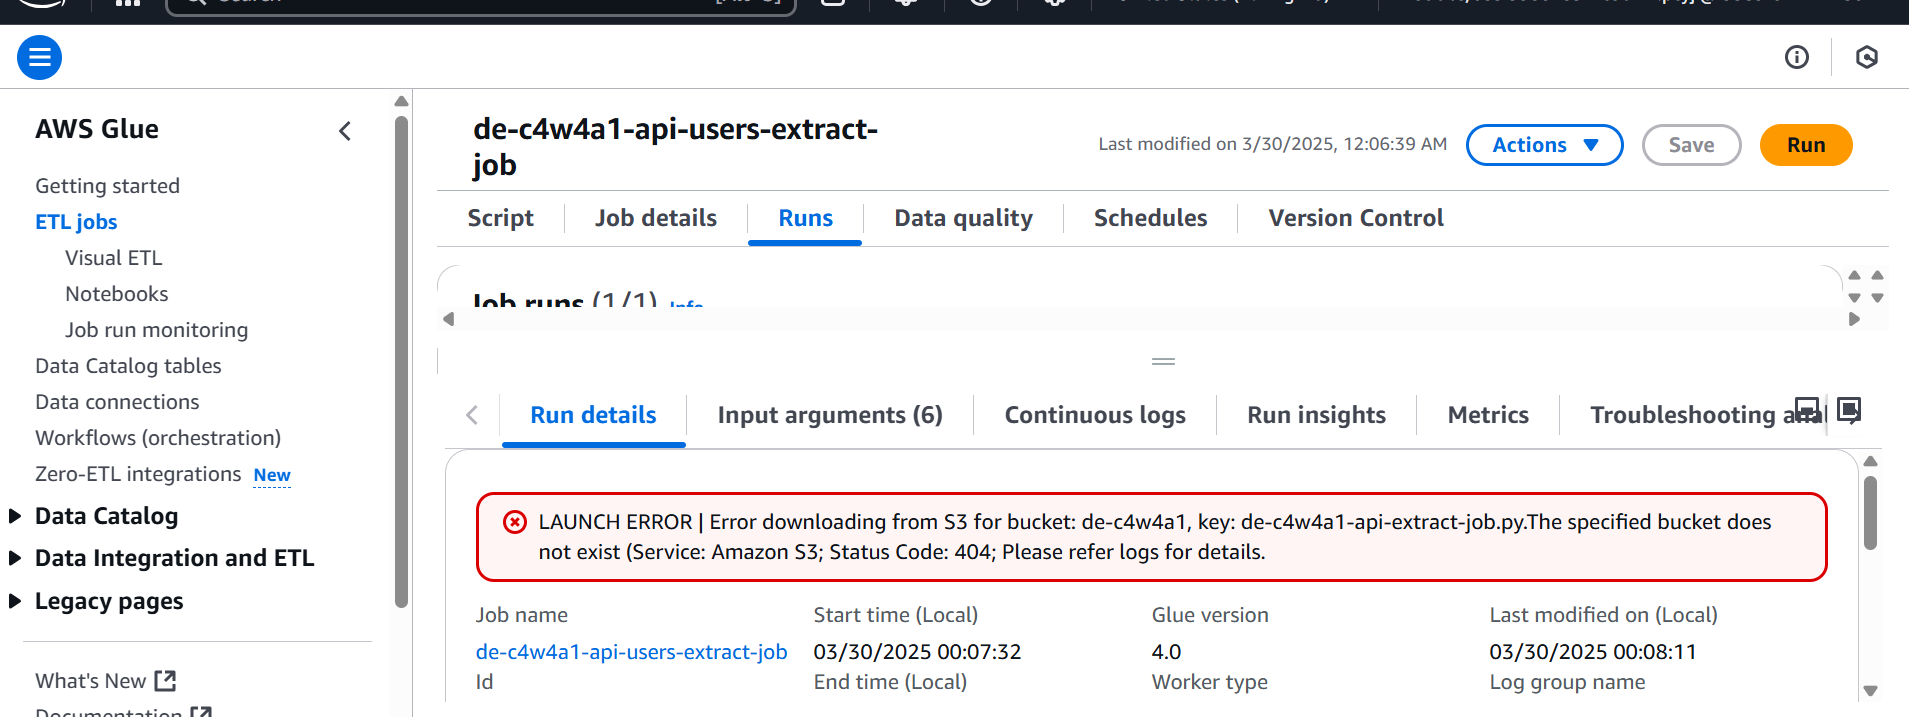Click the LAUNCH ERROR message text

[1154, 537]
